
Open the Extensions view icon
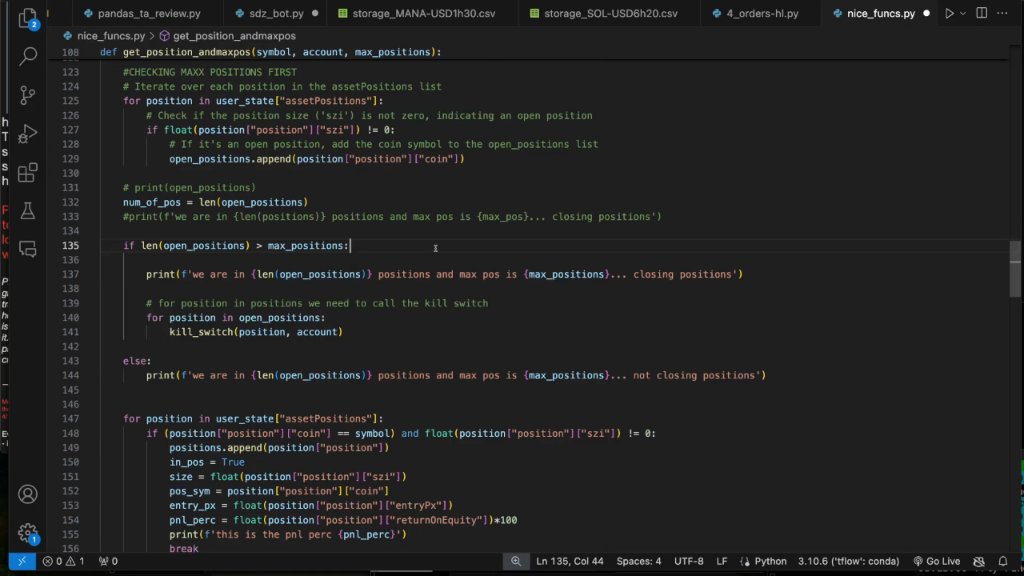click(27, 172)
